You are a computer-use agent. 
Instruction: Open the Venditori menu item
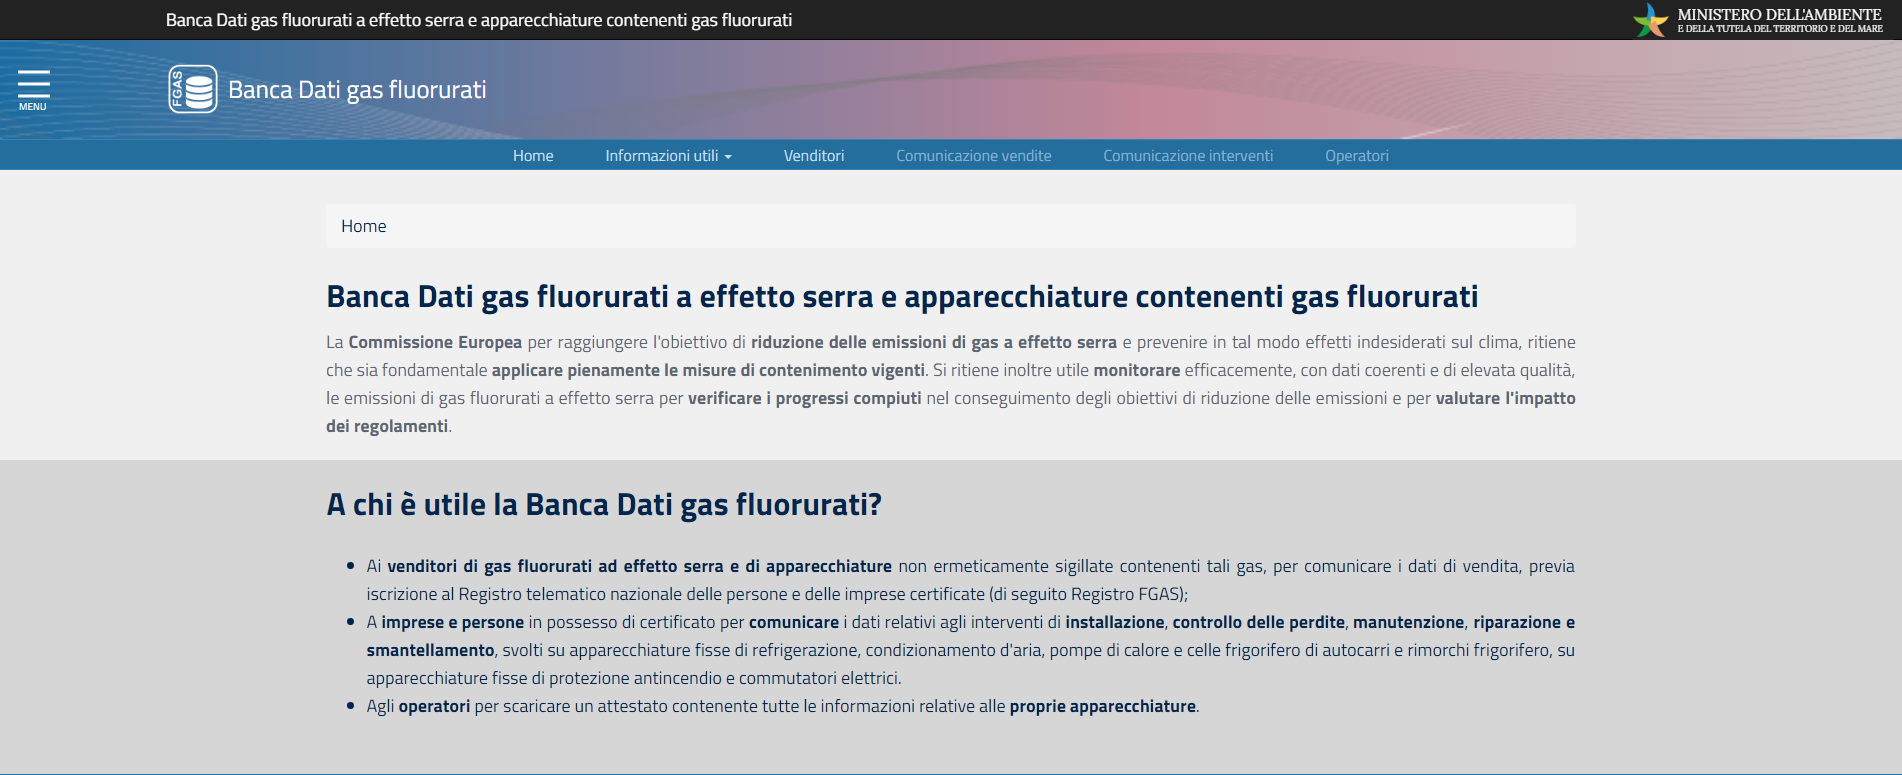[x=813, y=156]
